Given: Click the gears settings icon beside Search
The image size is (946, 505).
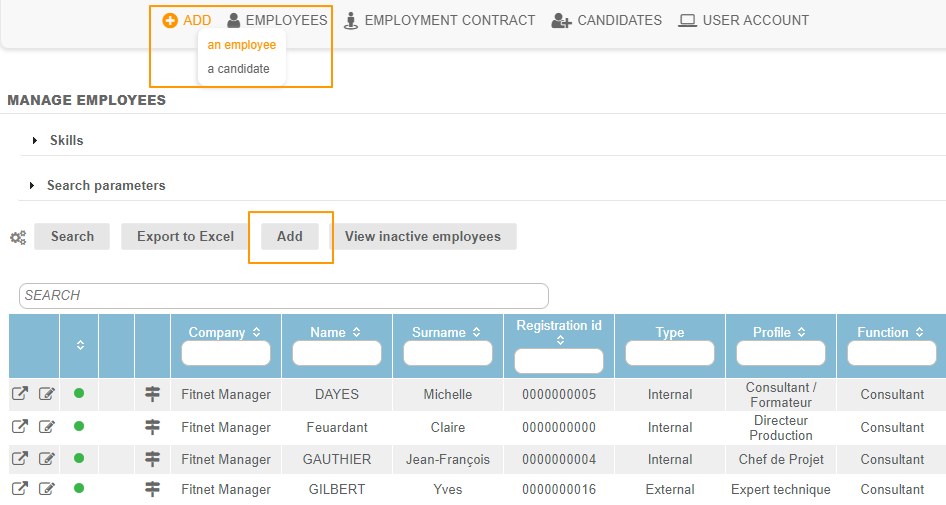Looking at the screenshot, I should [x=18, y=237].
